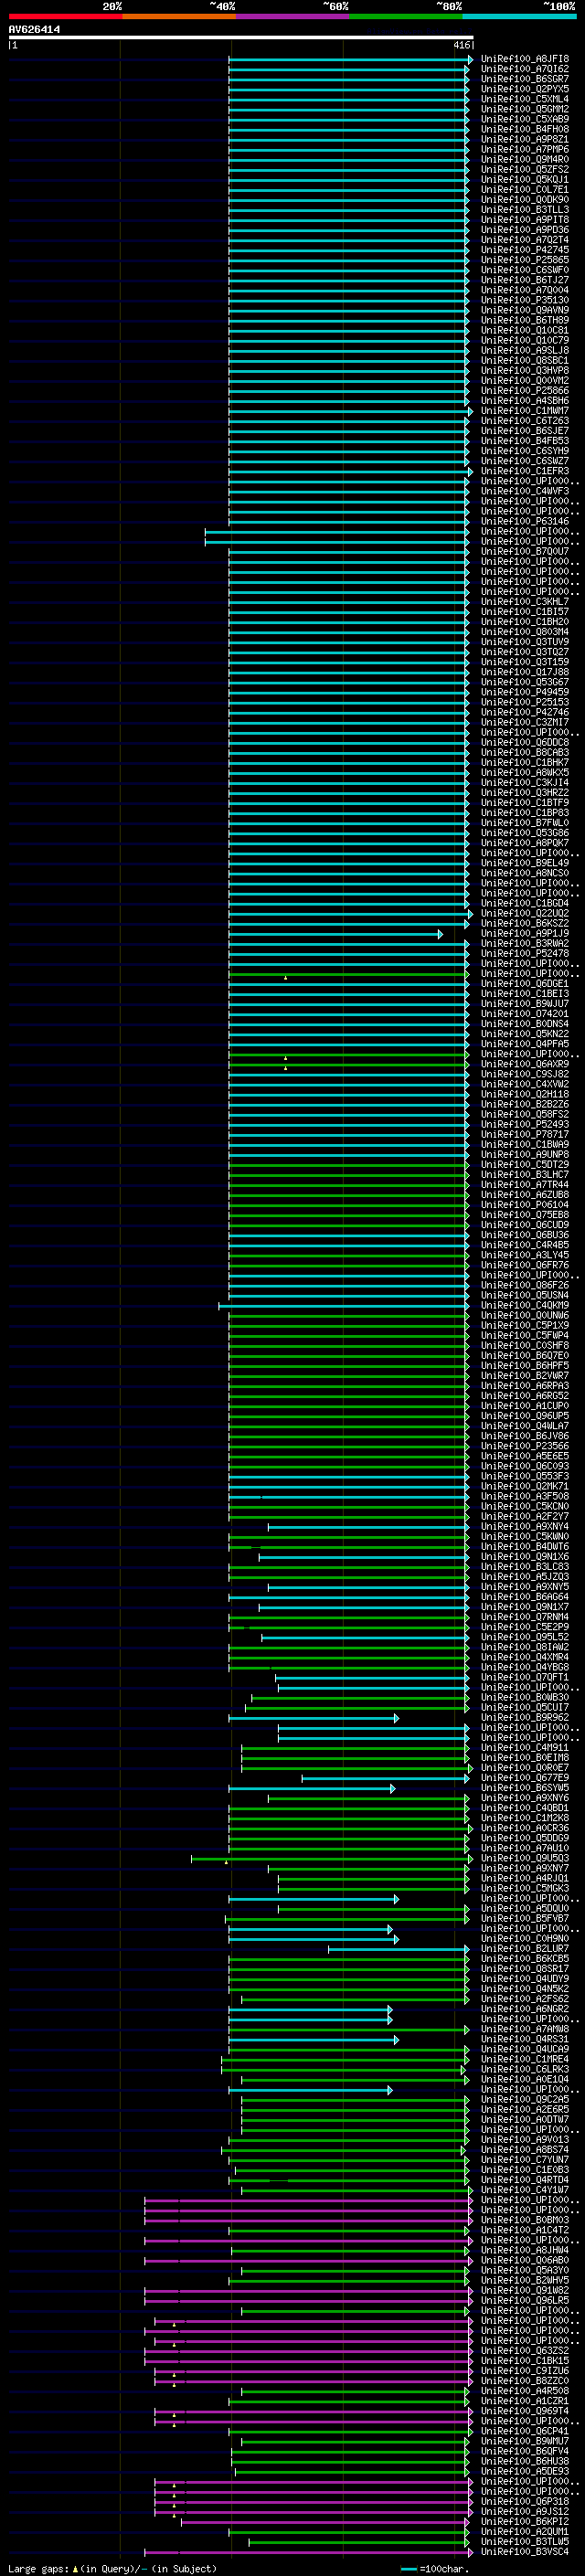Select hit label UniRef100_A7PMP6
Image resolution: width=585 pixels, height=2576 pixels.
pyautogui.click(x=525, y=149)
